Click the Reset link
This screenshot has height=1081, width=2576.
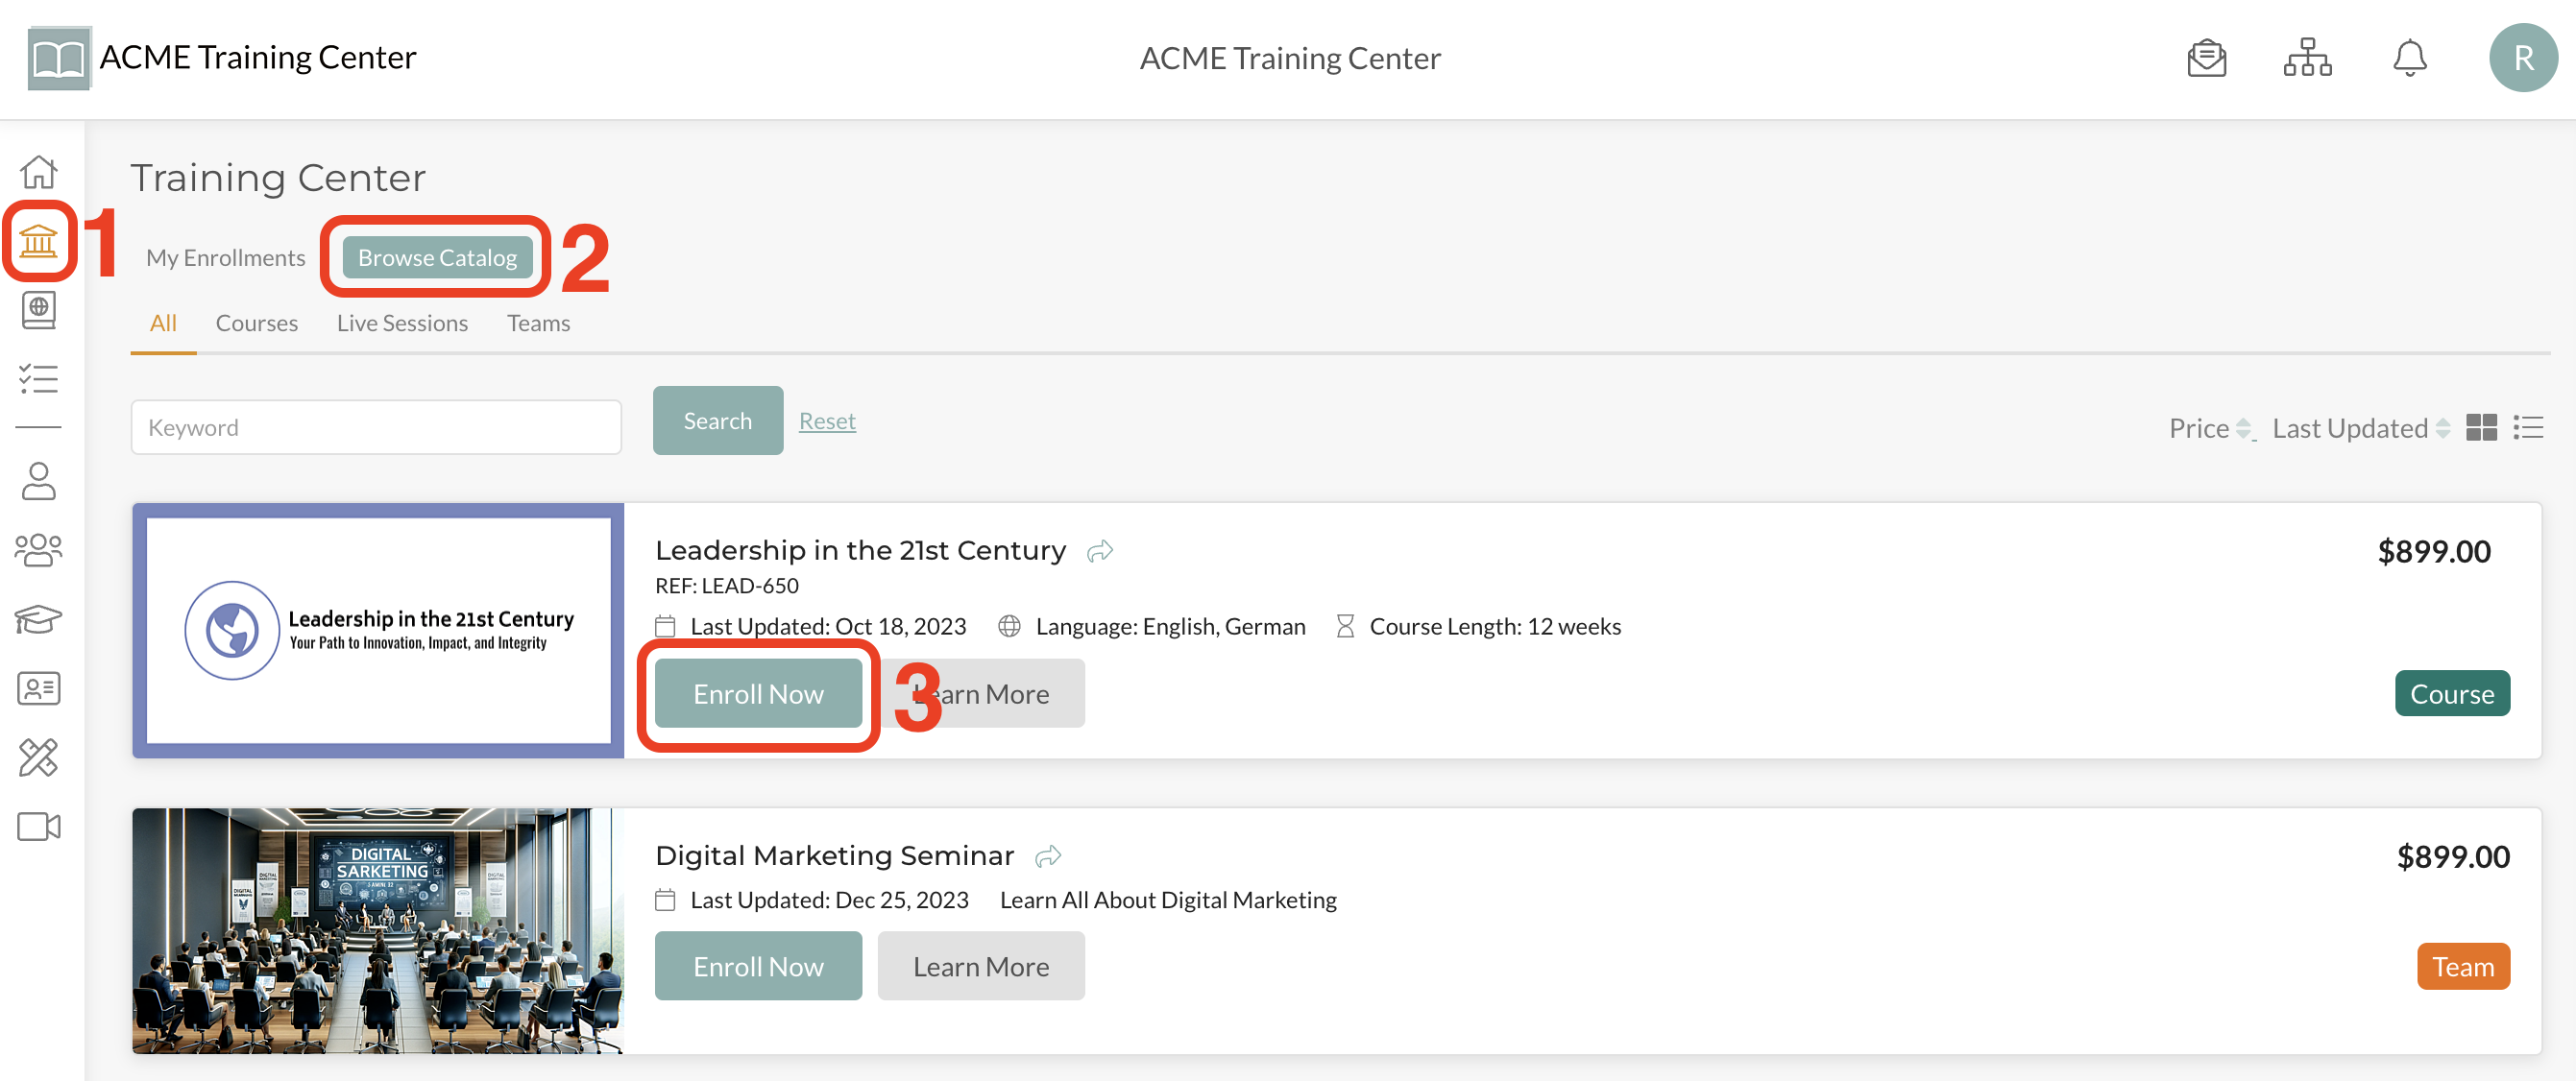tap(827, 421)
